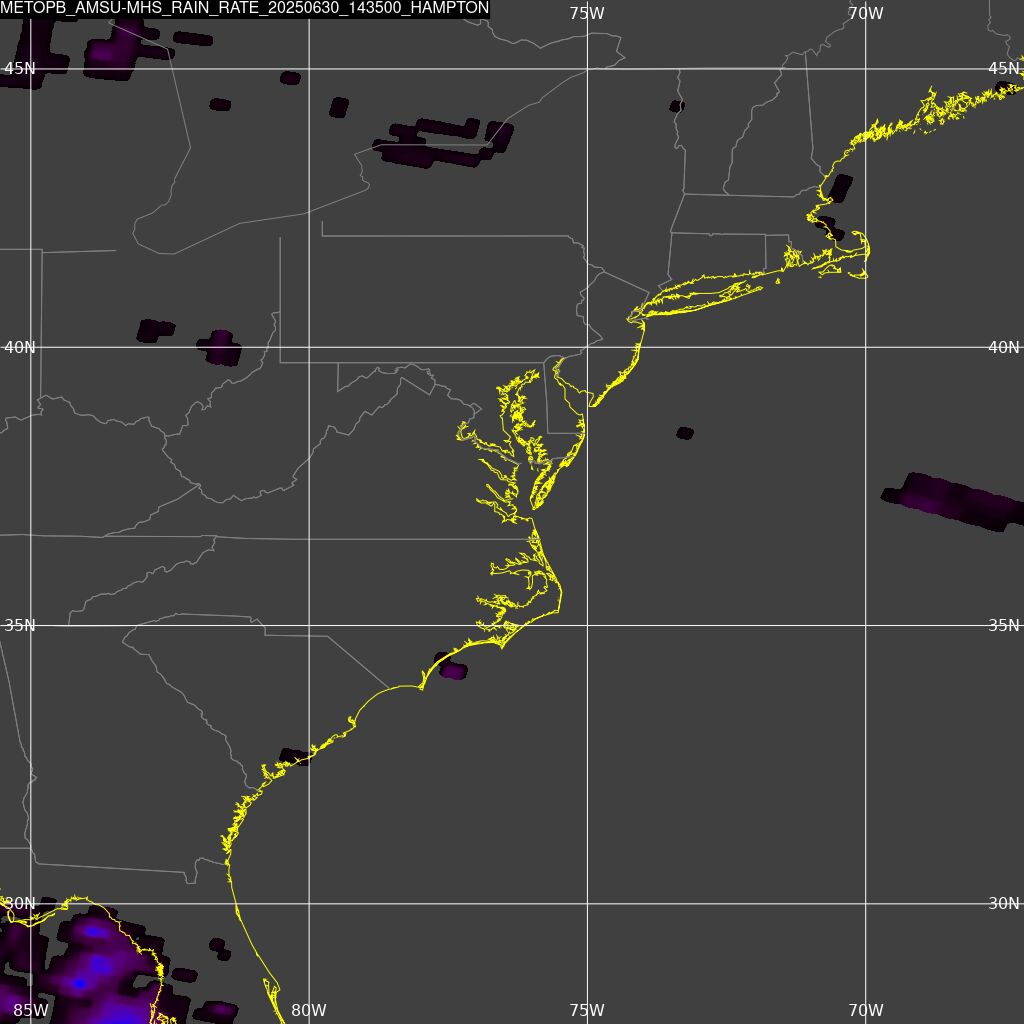1024x1024 pixels.
Task: Click the 85W label along the bottom edge
Action: (x=30, y=1010)
